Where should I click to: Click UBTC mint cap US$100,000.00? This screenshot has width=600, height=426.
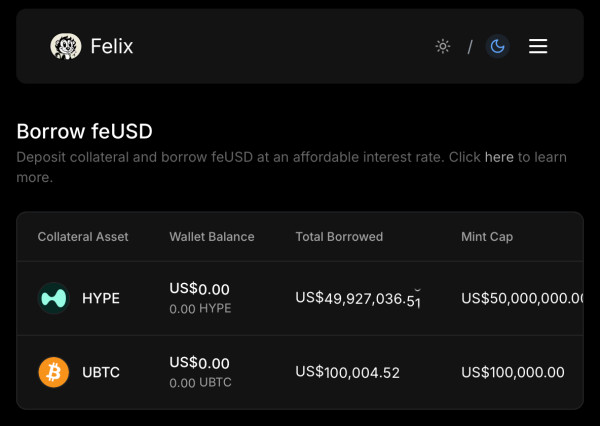point(513,373)
